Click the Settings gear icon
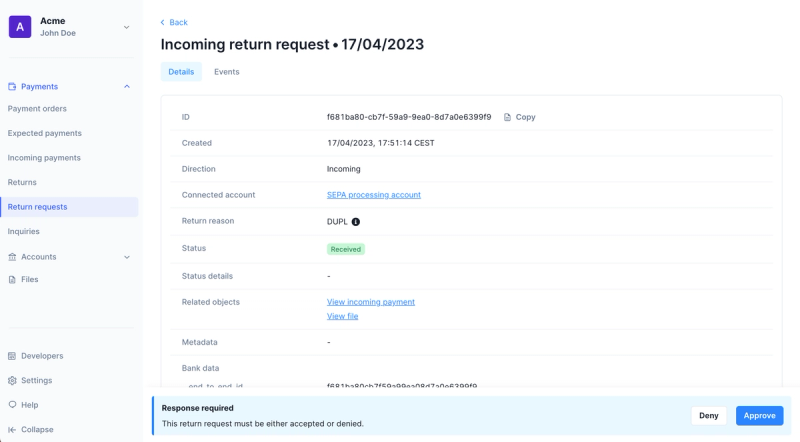The height and width of the screenshot is (442, 800). click(12, 381)
